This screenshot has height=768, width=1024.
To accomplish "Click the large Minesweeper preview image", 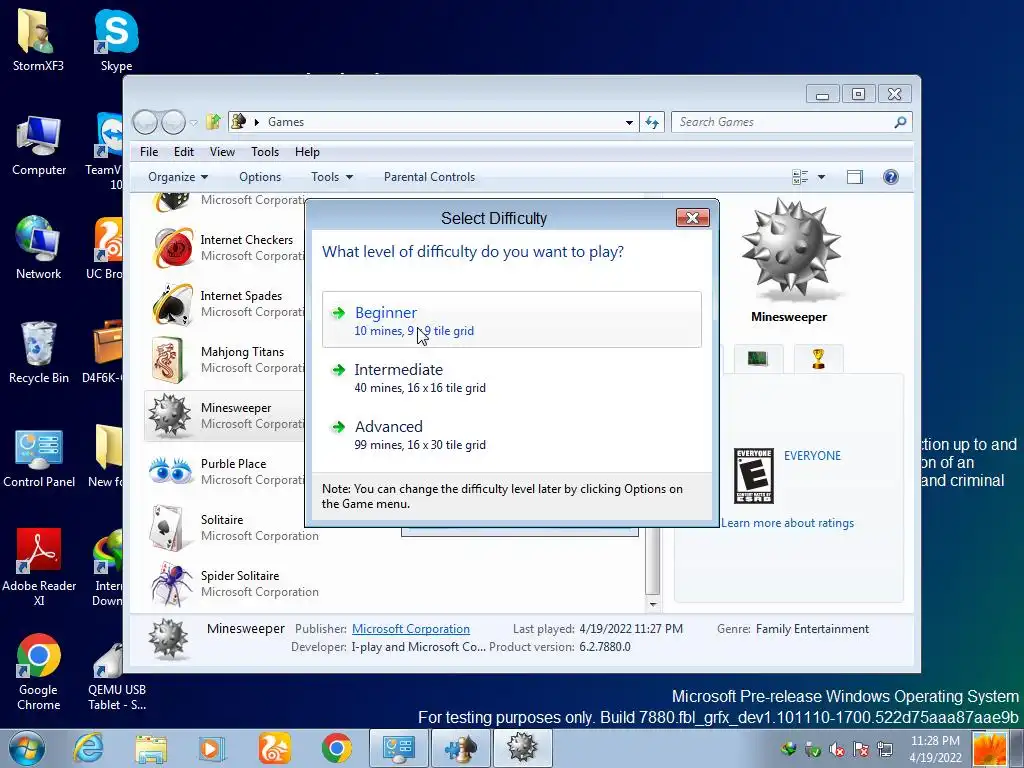I will point(791,250).
